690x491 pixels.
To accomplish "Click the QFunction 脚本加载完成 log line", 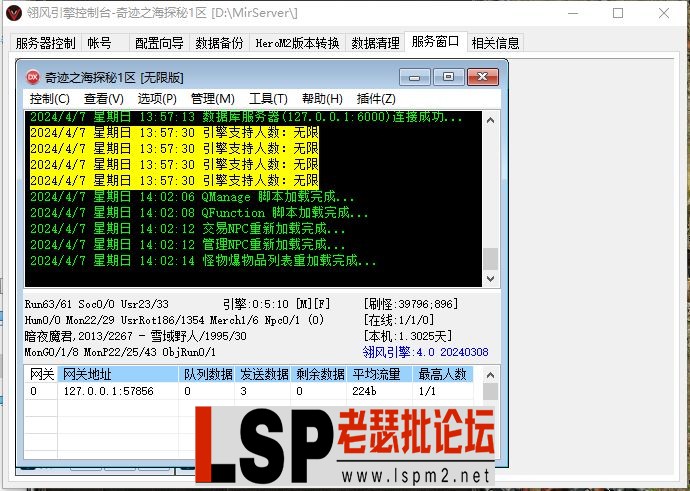I will tap(199, 213).
